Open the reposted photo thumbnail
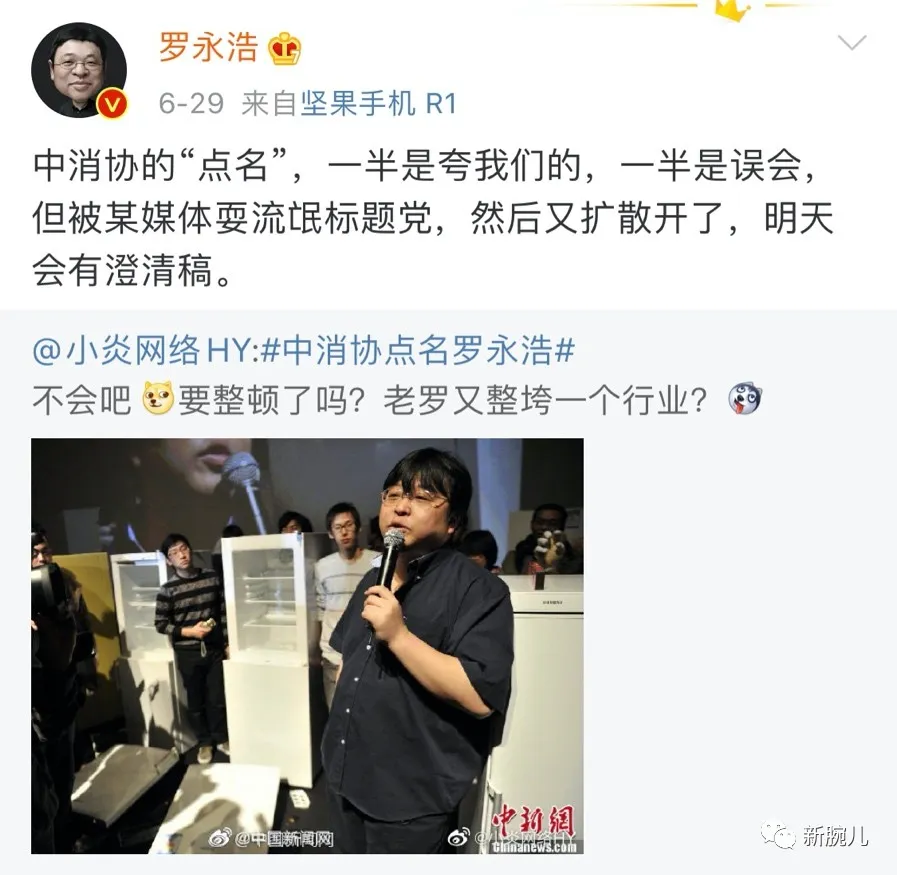897x875 pixels. point(307,646)
